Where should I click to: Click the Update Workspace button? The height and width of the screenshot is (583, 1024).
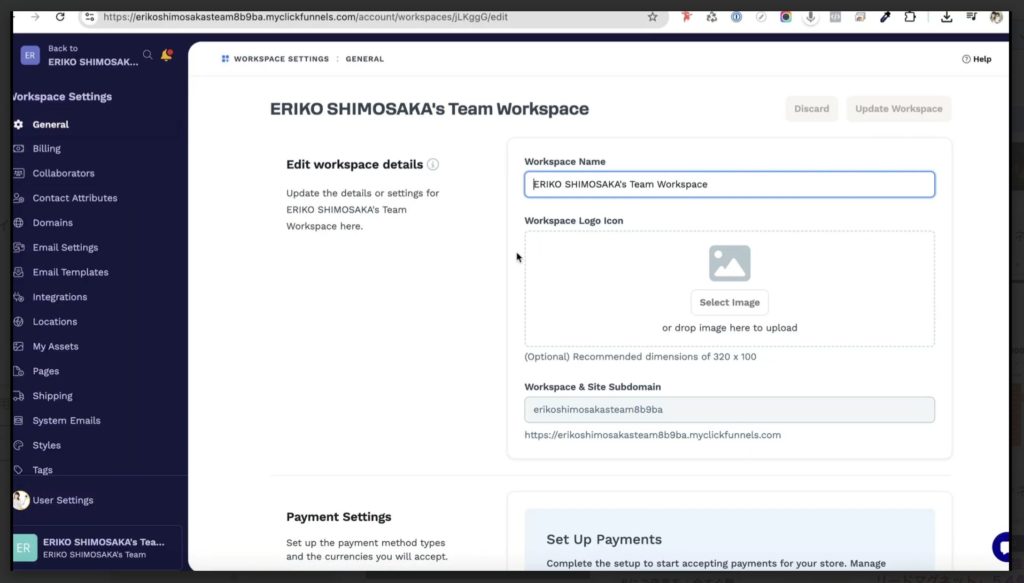click(898, 109)
